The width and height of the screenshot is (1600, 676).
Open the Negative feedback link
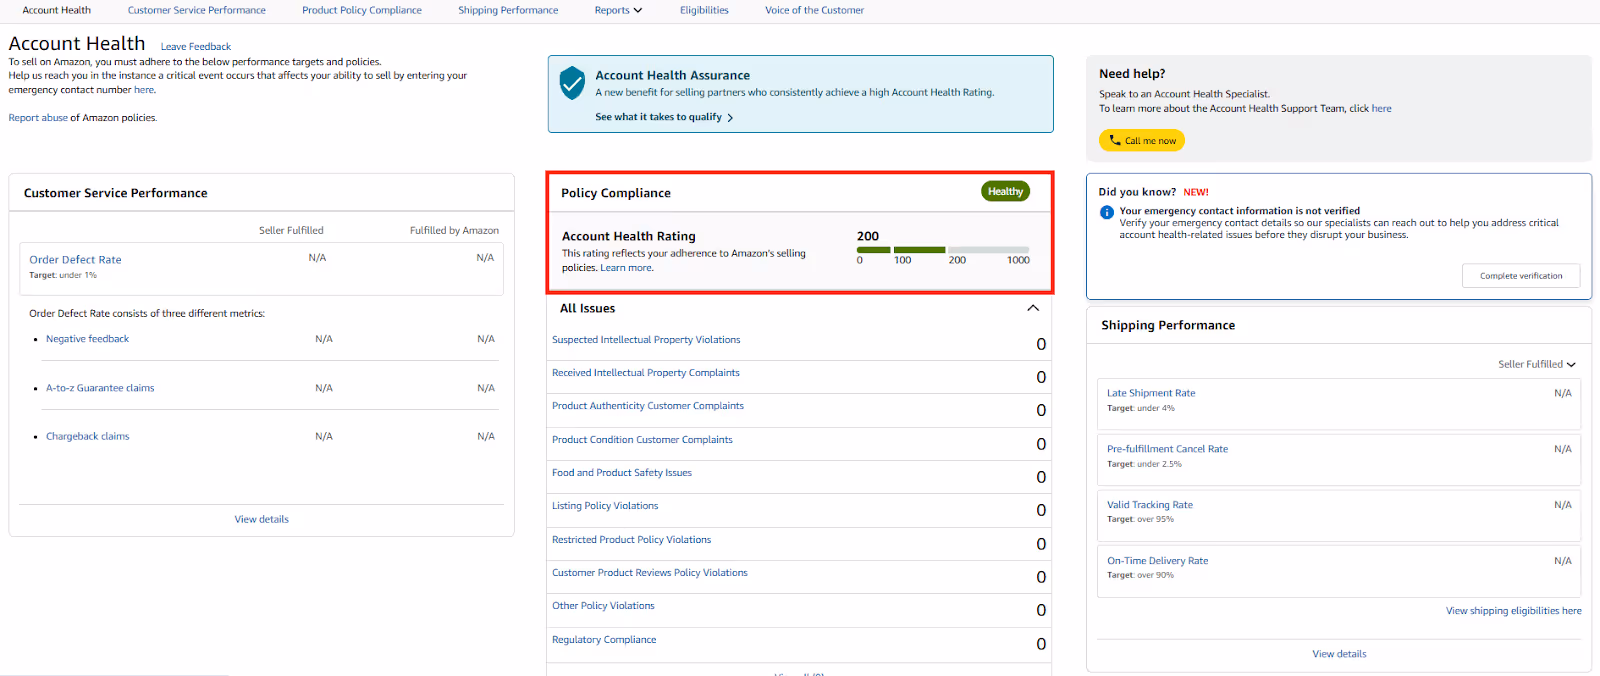tap(87, 339)
